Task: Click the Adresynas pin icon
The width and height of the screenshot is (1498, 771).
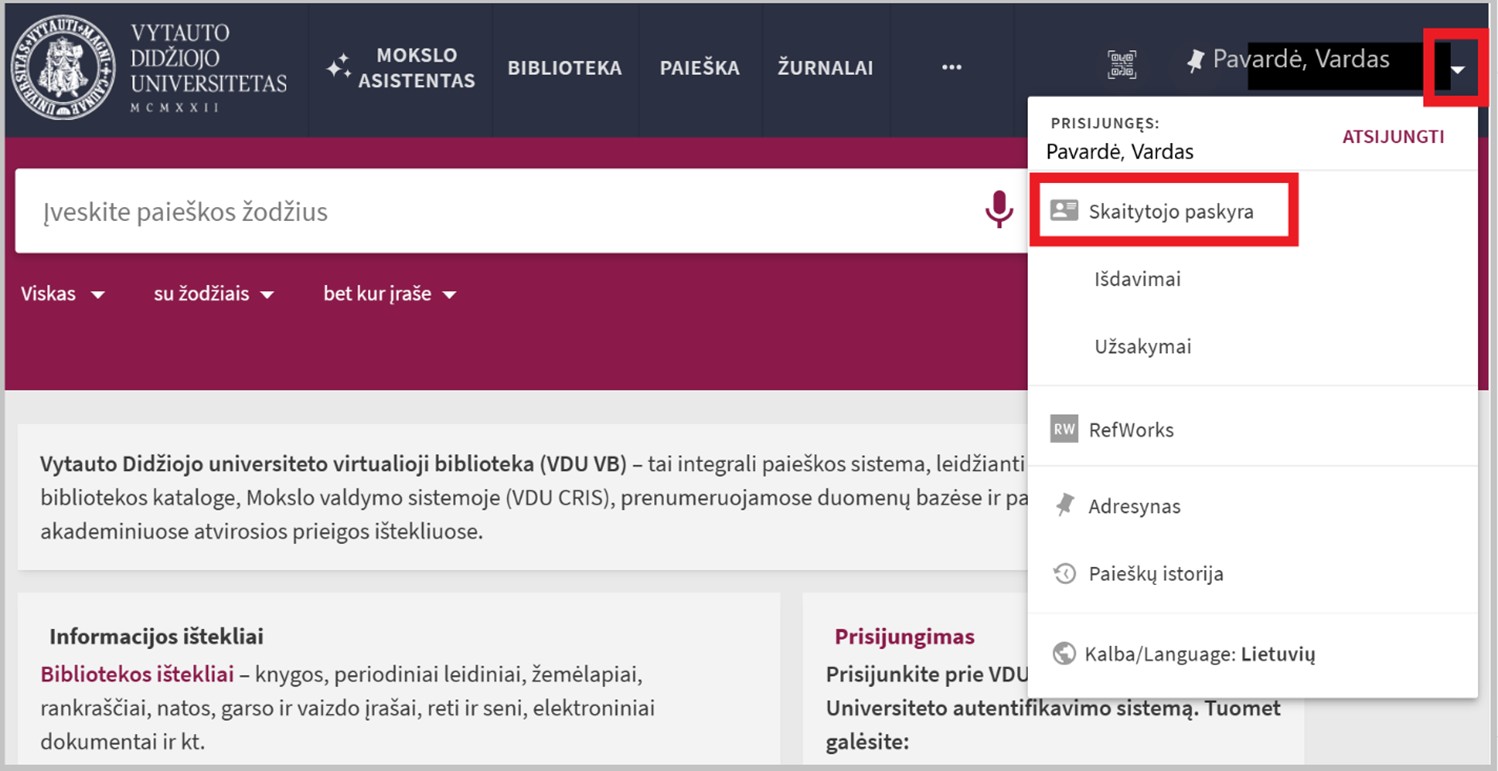Action: (1064, 506)
